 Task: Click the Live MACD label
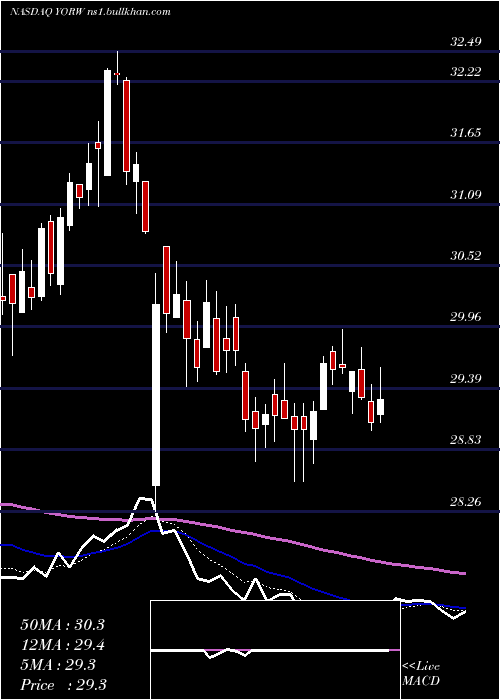(421, 674)
